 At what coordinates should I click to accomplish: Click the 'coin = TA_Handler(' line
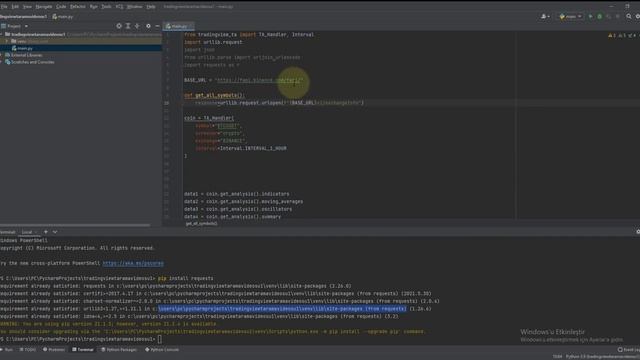point(209,118)
